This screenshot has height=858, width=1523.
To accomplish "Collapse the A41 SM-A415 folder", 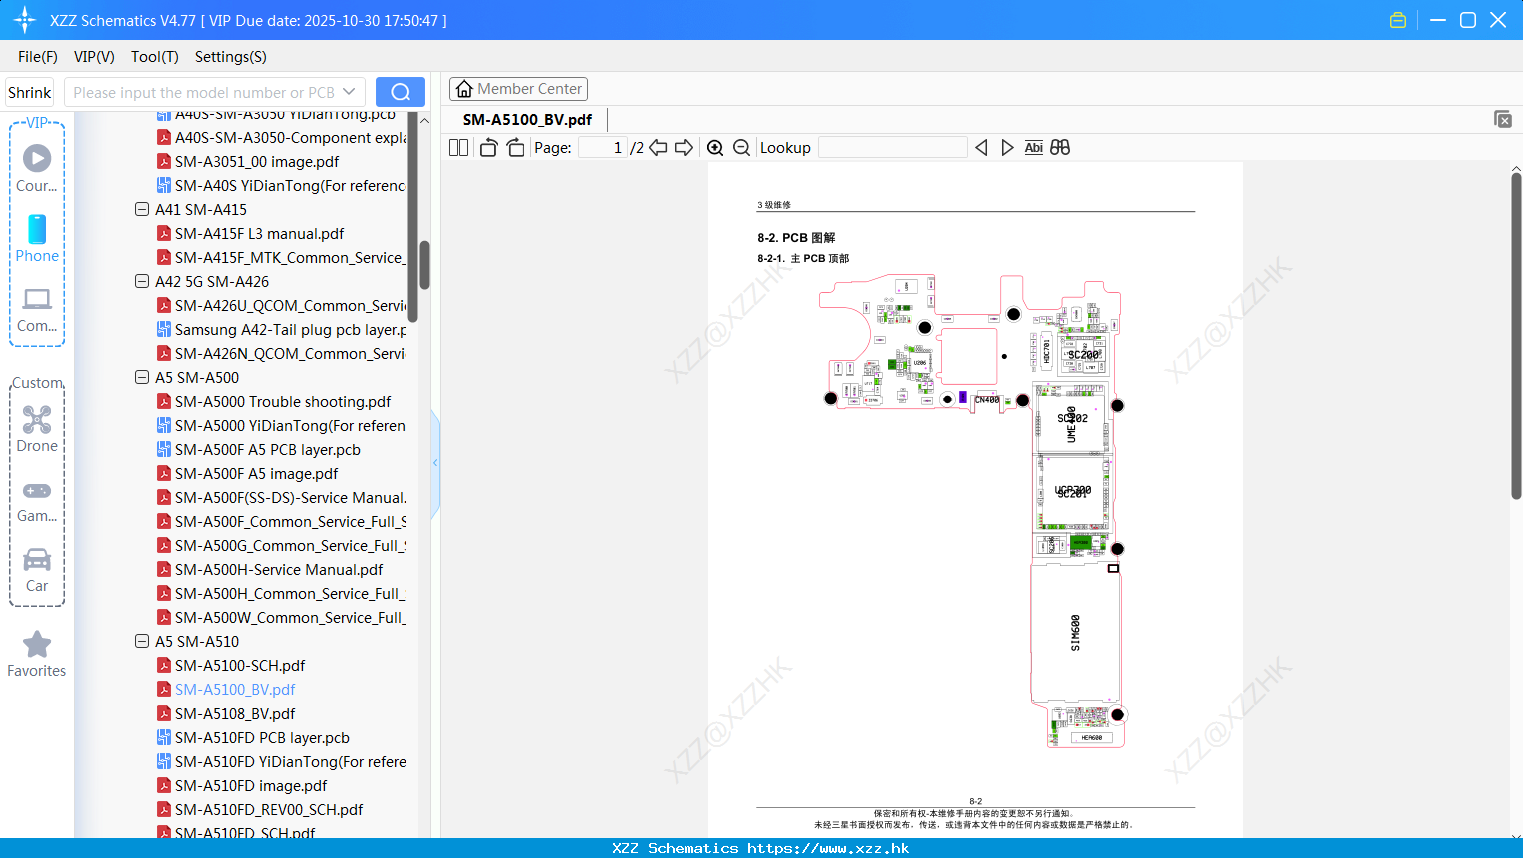I will (142, 210).
